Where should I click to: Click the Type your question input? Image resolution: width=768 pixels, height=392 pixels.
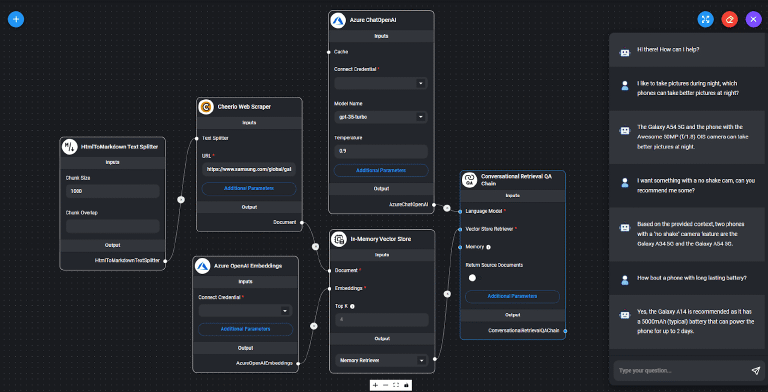pos(681,370)
